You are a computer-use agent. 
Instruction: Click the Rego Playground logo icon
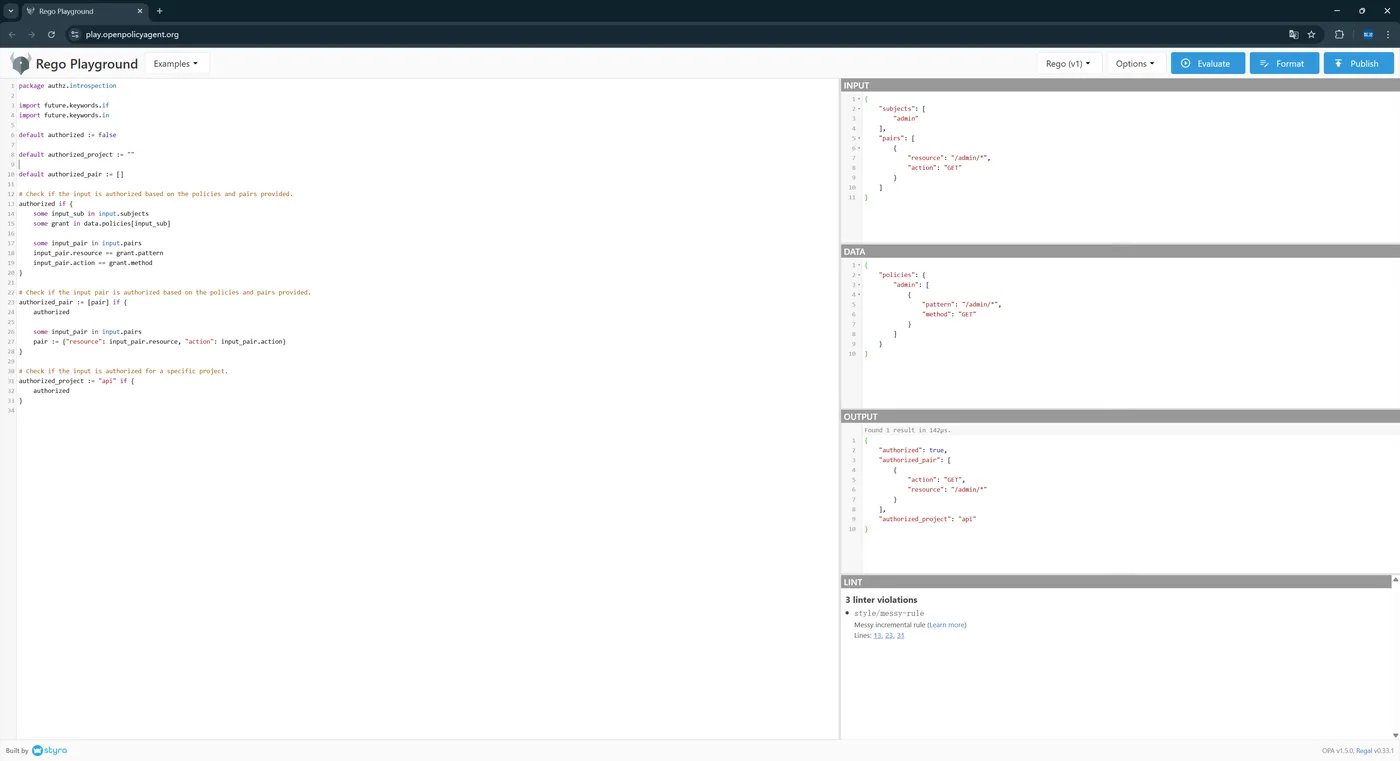coord(20,64)
